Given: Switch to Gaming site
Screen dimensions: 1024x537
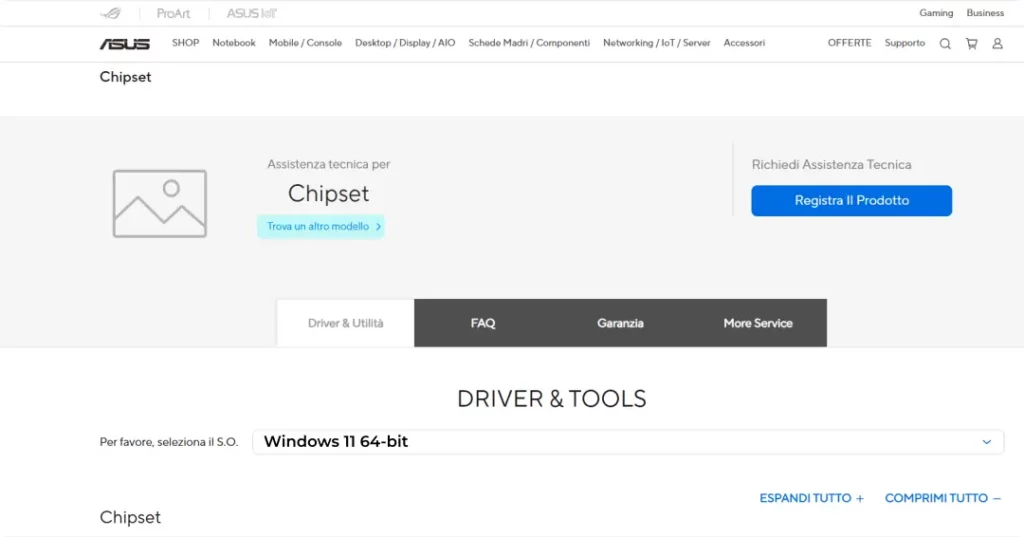Looking at the screenshot, I should coord(936,13).
